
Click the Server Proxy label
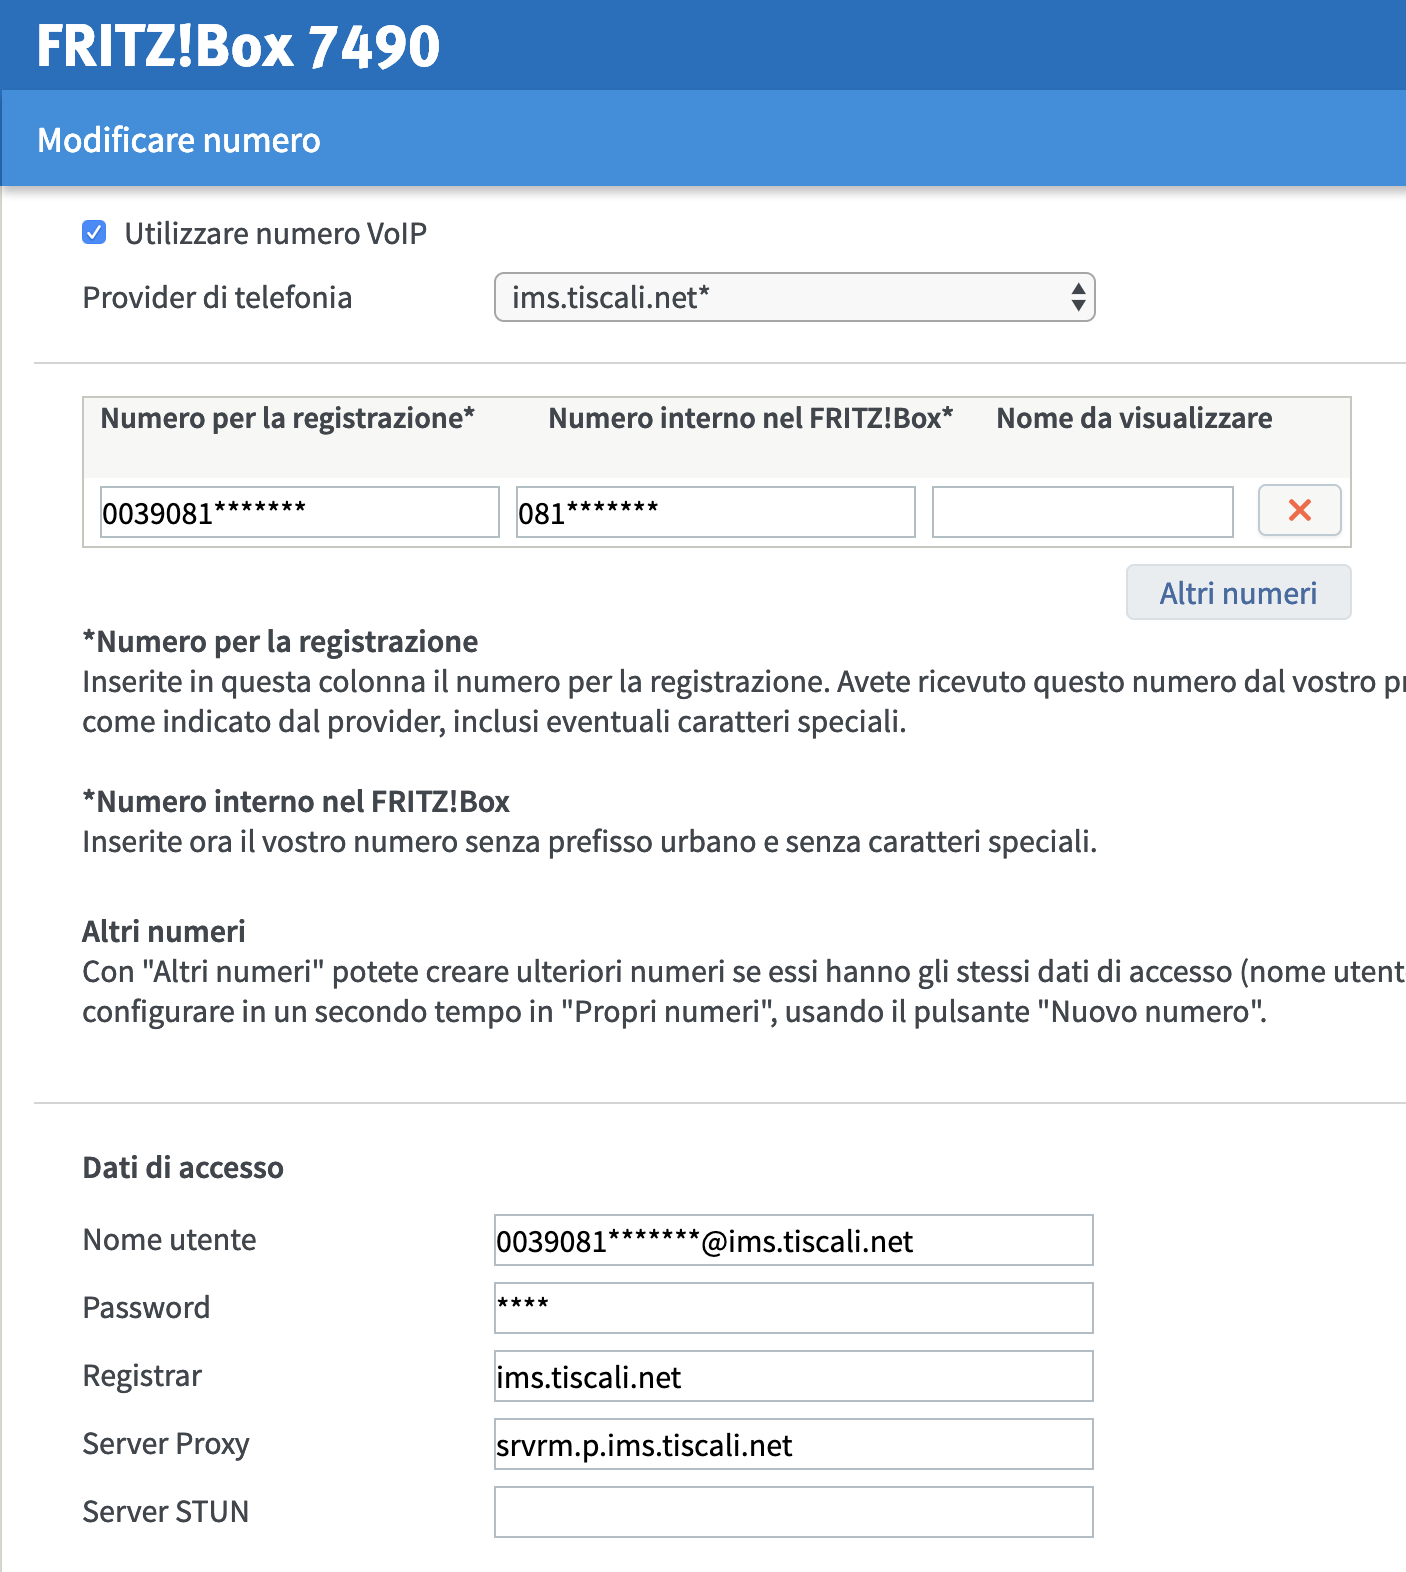(x=166, y=1444)
